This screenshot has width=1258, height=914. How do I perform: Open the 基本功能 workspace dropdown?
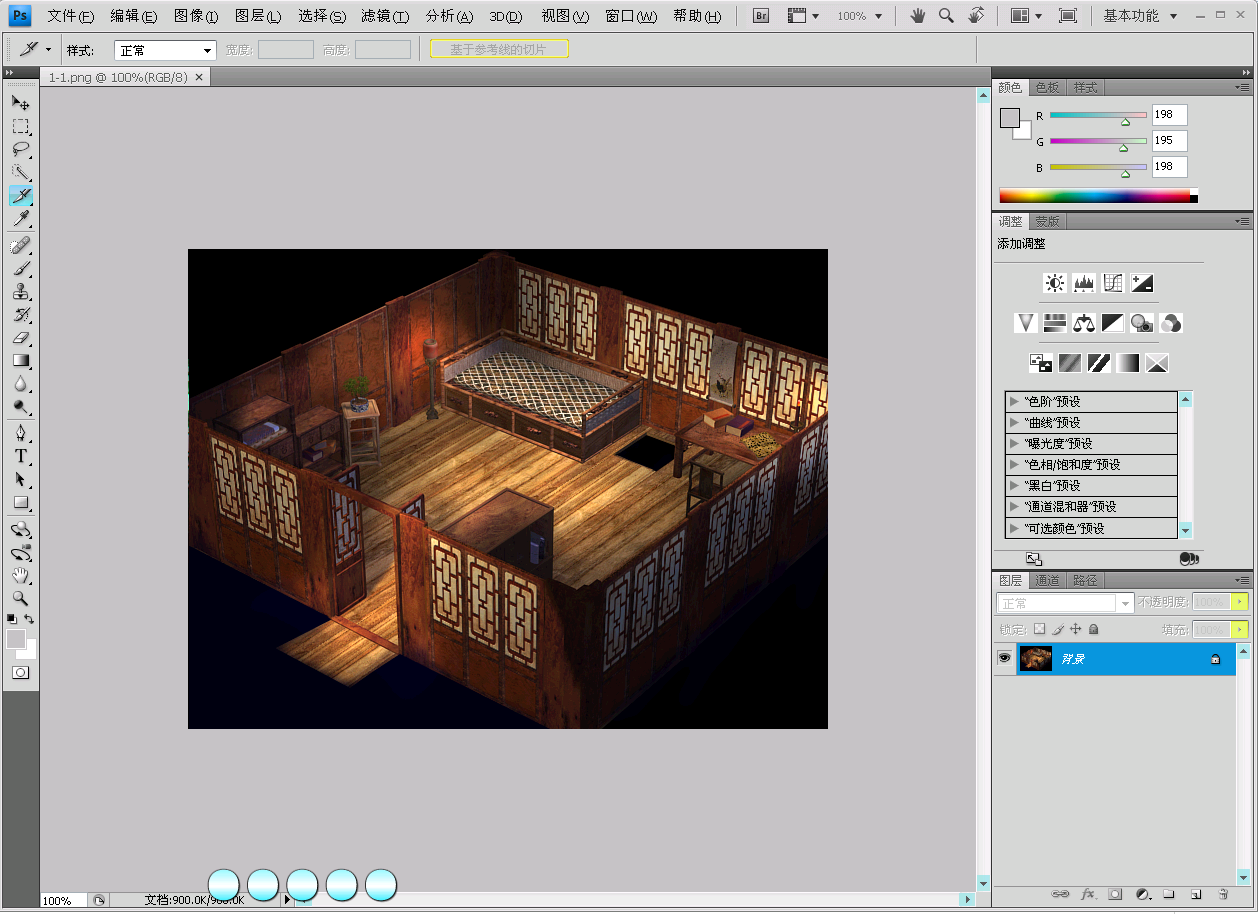[x=1140, y=16]
